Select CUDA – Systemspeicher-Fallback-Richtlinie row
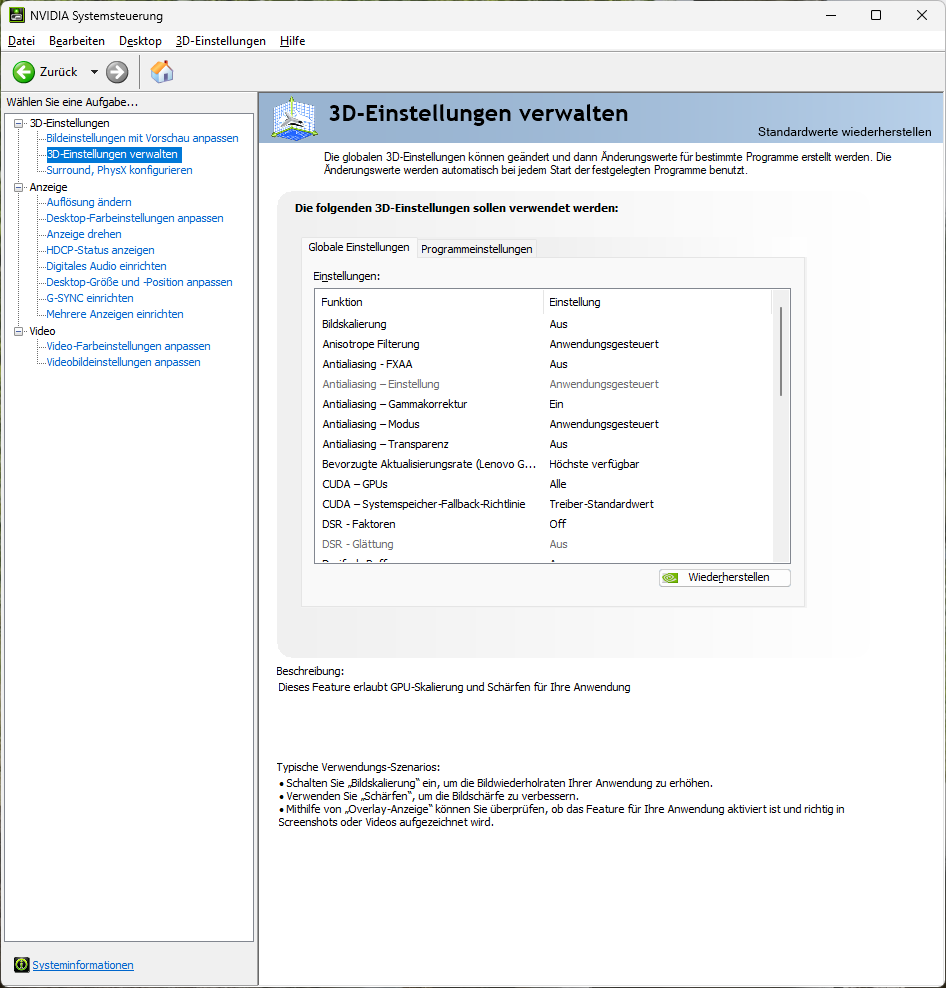946x988 pixels. pyautogui.click(x=544, y=504)
